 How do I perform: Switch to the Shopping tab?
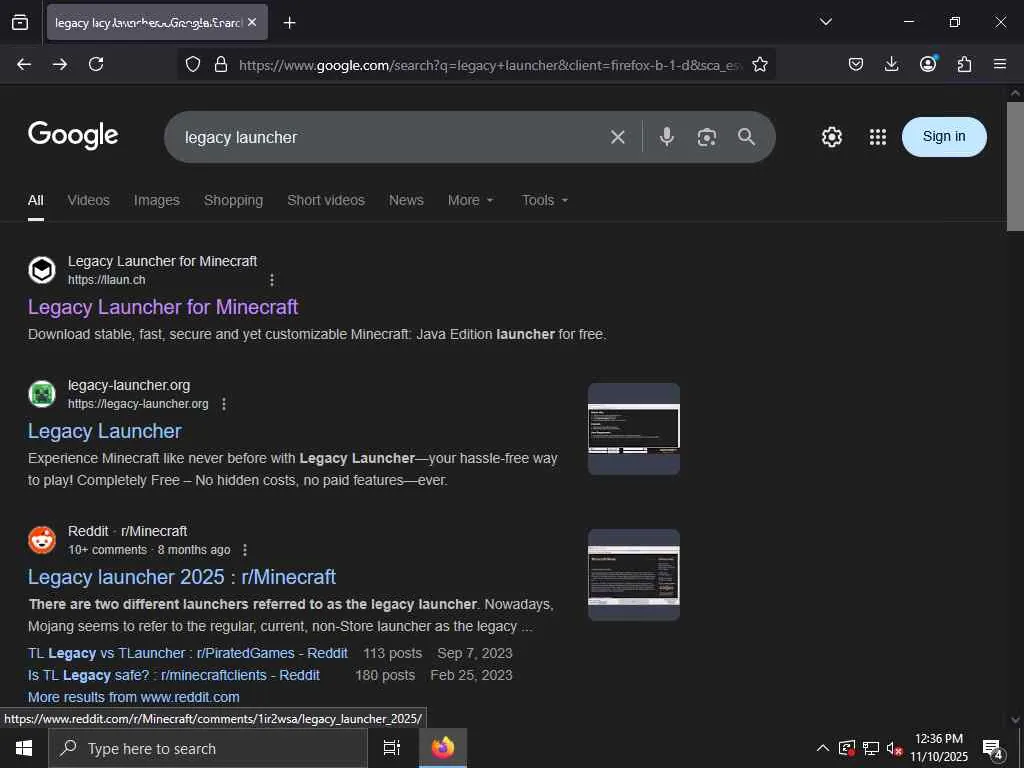tap(233, 200)
